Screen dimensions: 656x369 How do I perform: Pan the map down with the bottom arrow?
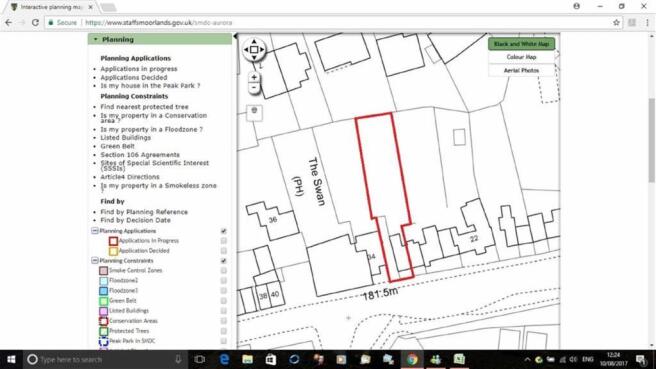[254, 57]
